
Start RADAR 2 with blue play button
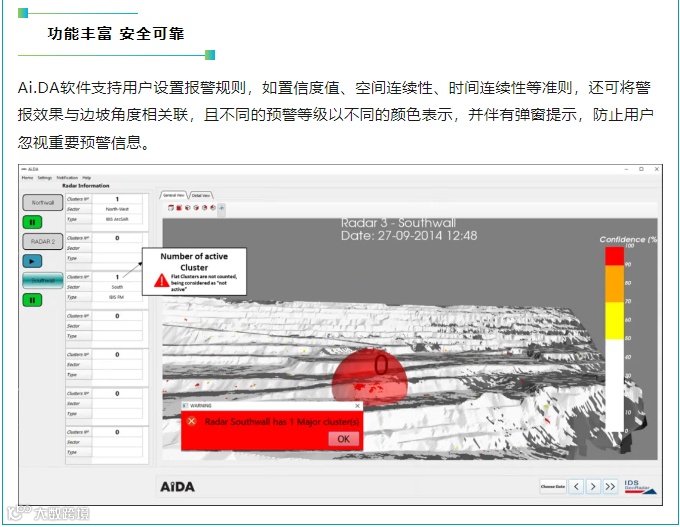(x=32, y=261)
